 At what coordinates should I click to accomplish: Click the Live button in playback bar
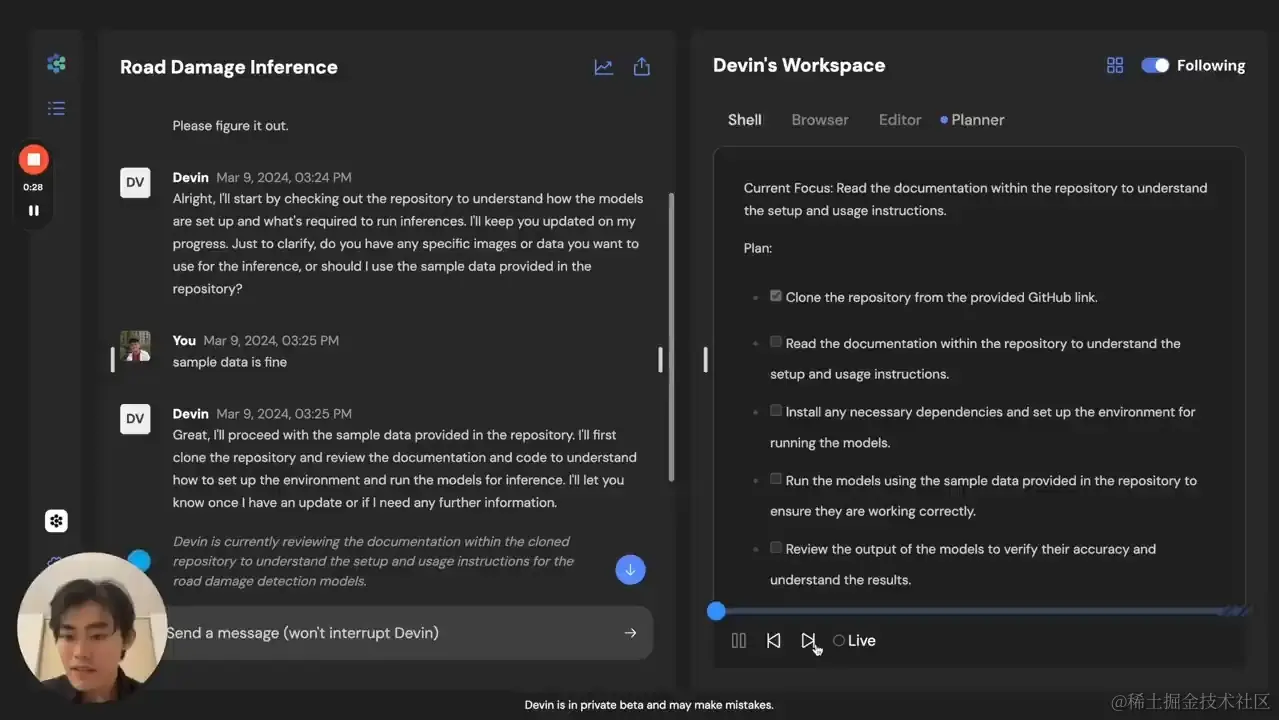tap(854, 641)
